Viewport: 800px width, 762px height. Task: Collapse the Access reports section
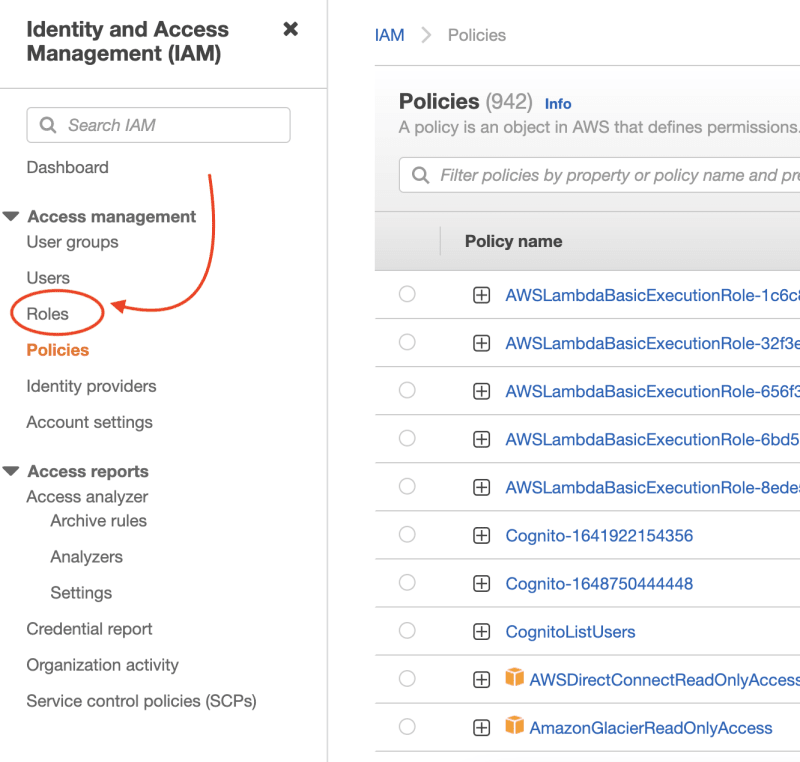pos(11,471)
